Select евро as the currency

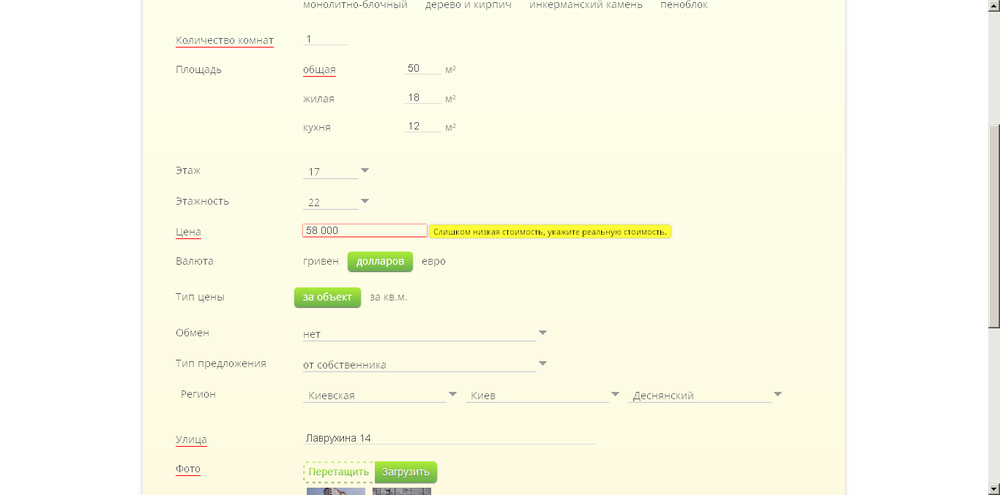pos(434,262)
